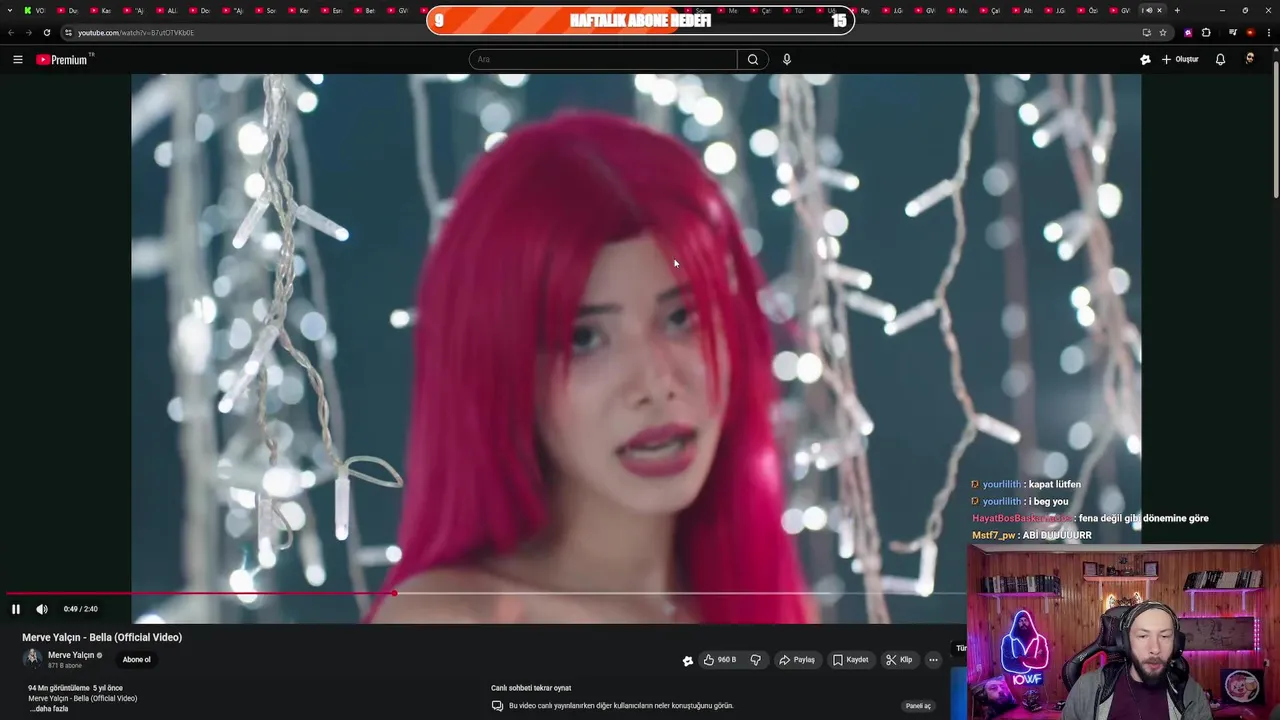Save the video with Kaydet
This screenshot has height=720, width=1280.
coord(850,660)
